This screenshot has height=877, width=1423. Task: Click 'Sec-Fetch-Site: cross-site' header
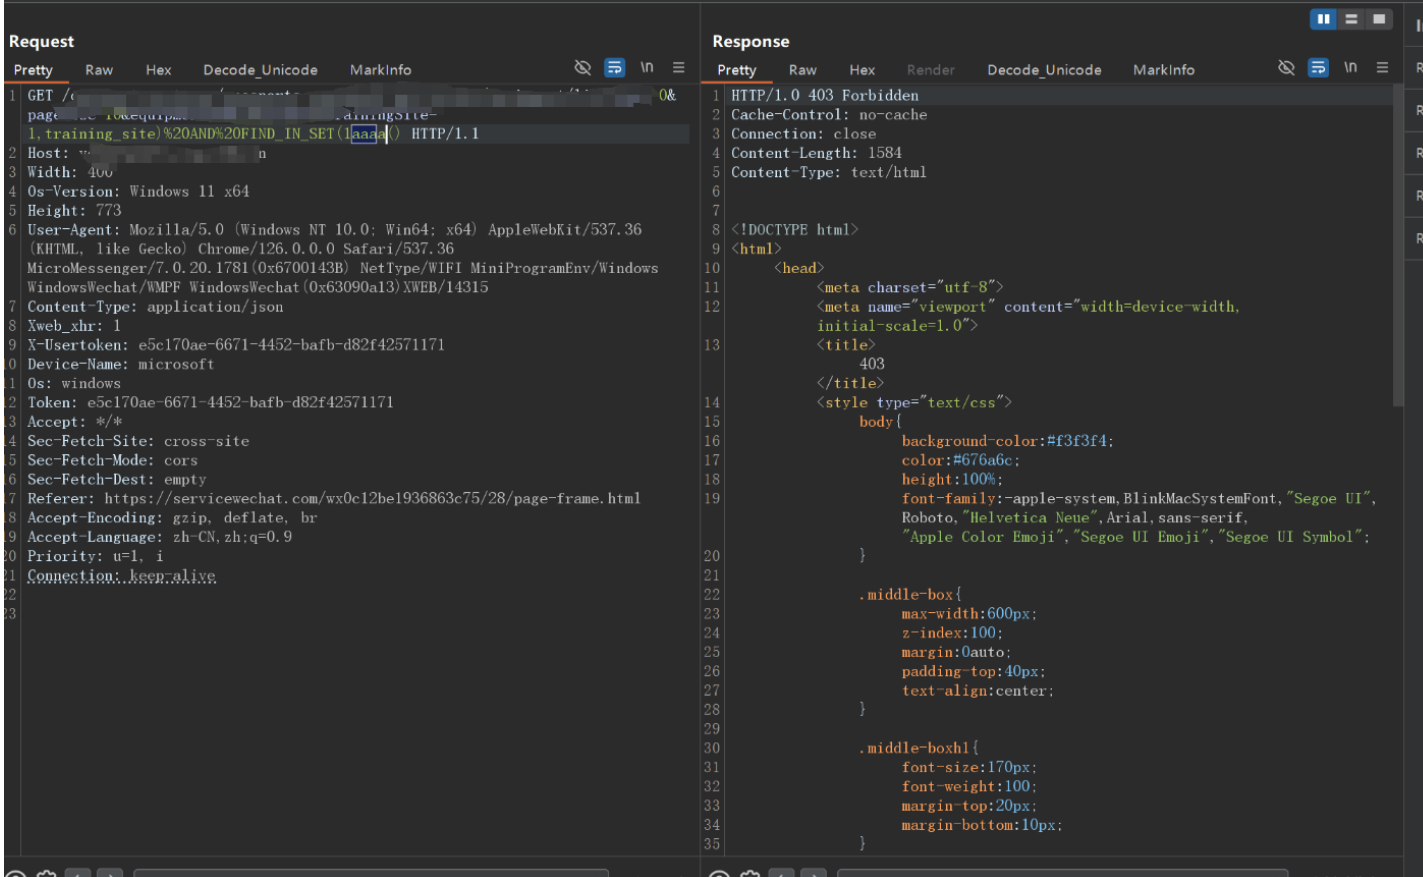138,440
